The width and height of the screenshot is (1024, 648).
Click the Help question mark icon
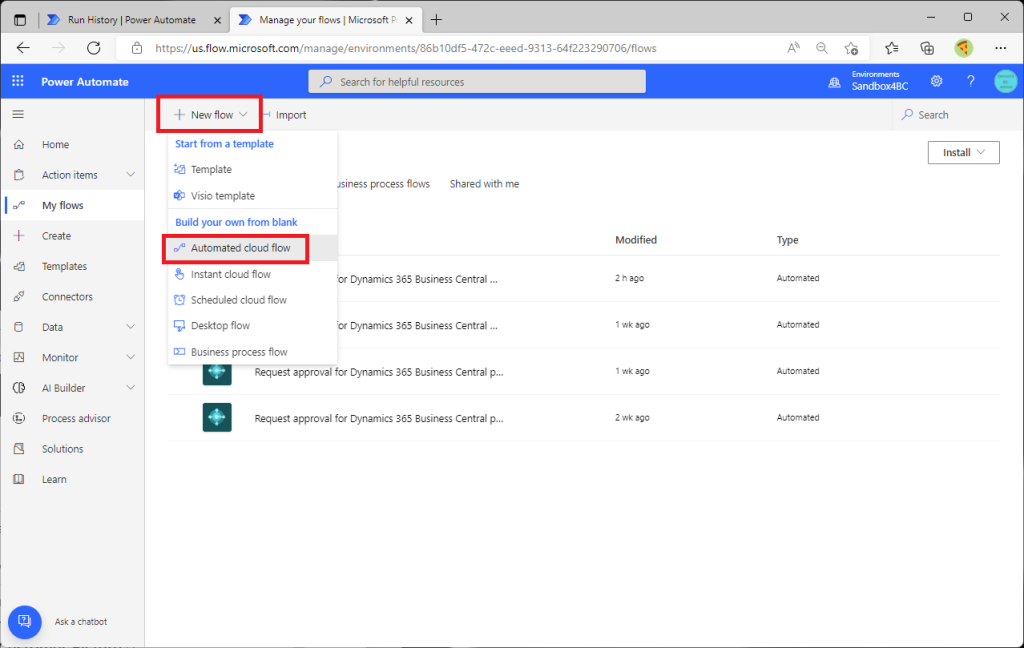(x=970, y=81)
